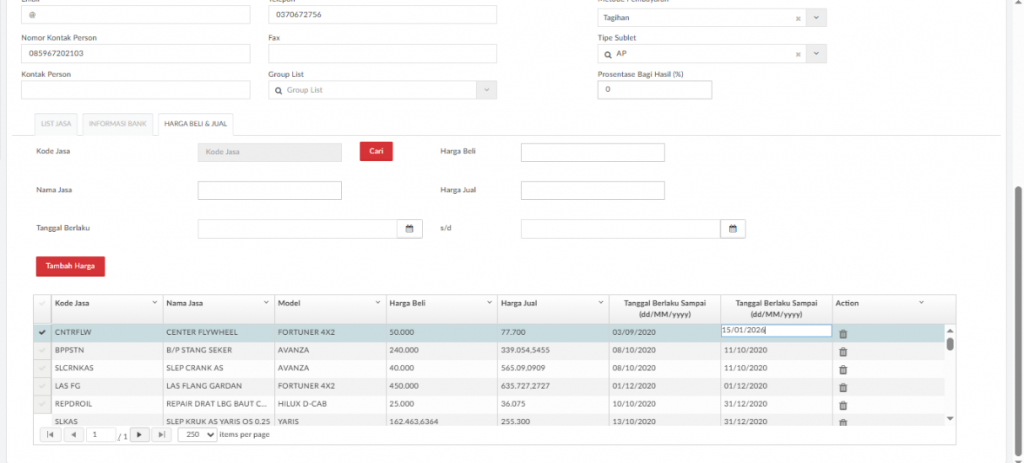Tick the select-all checkbox in grid header

(42, 303)
